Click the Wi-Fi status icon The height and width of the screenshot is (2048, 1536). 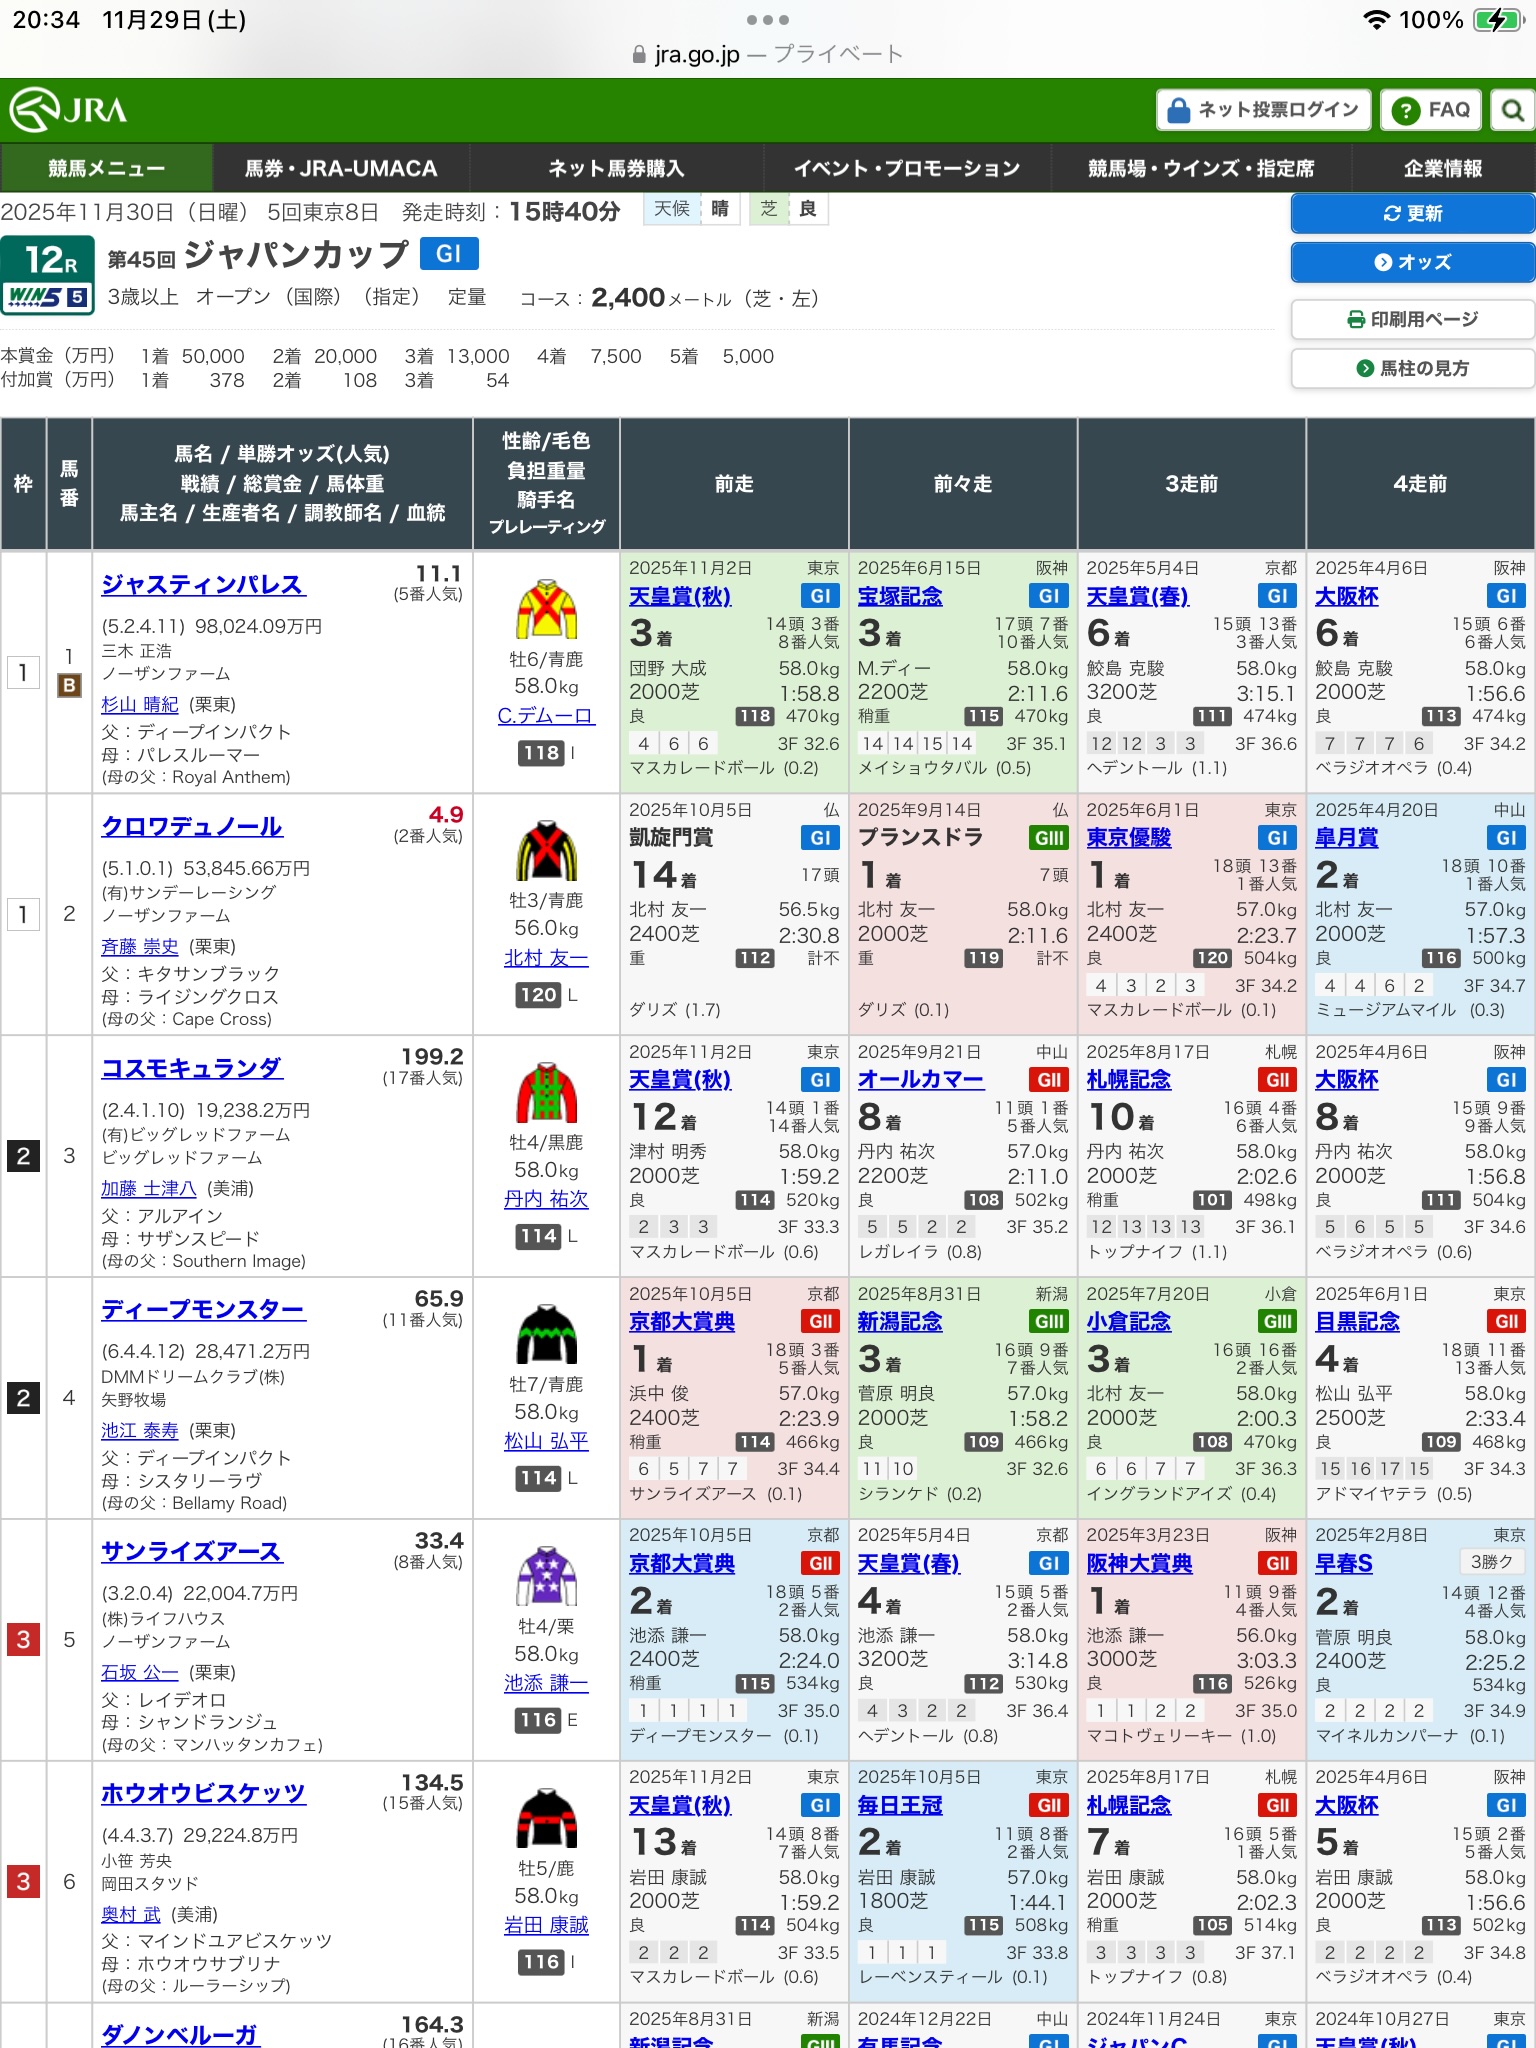point(1377,20)
